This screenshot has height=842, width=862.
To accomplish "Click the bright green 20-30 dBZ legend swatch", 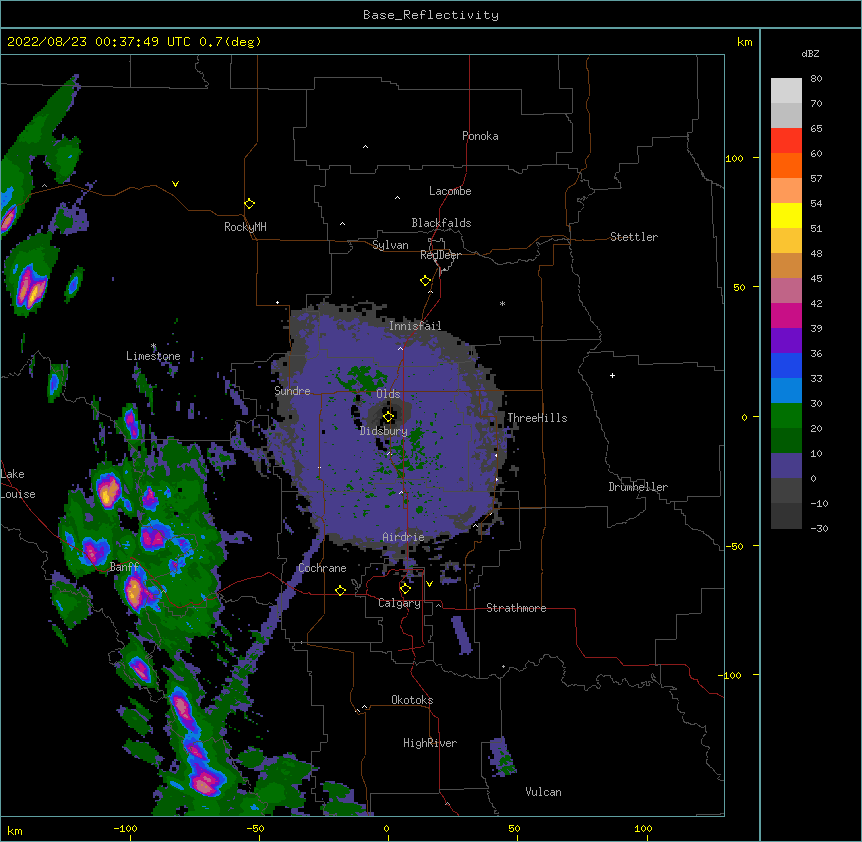I will 786,416.
